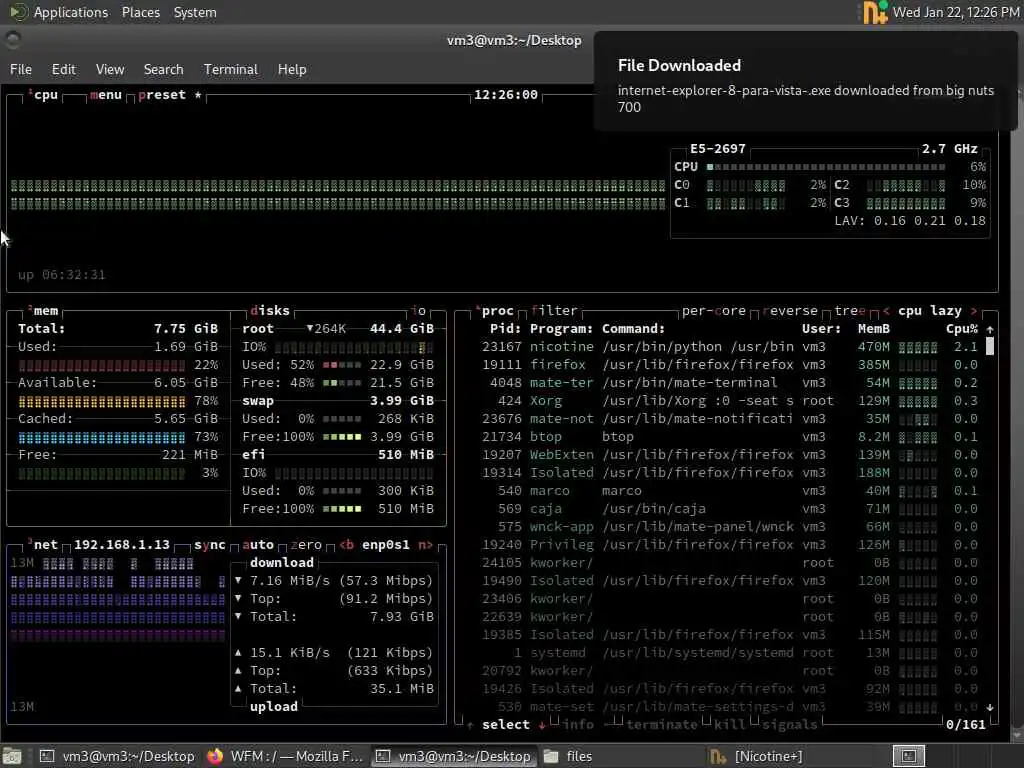This screenshot has height=768, width=1024.
Task: Click the select up arrow in proc footer
Action: (470, 725)
